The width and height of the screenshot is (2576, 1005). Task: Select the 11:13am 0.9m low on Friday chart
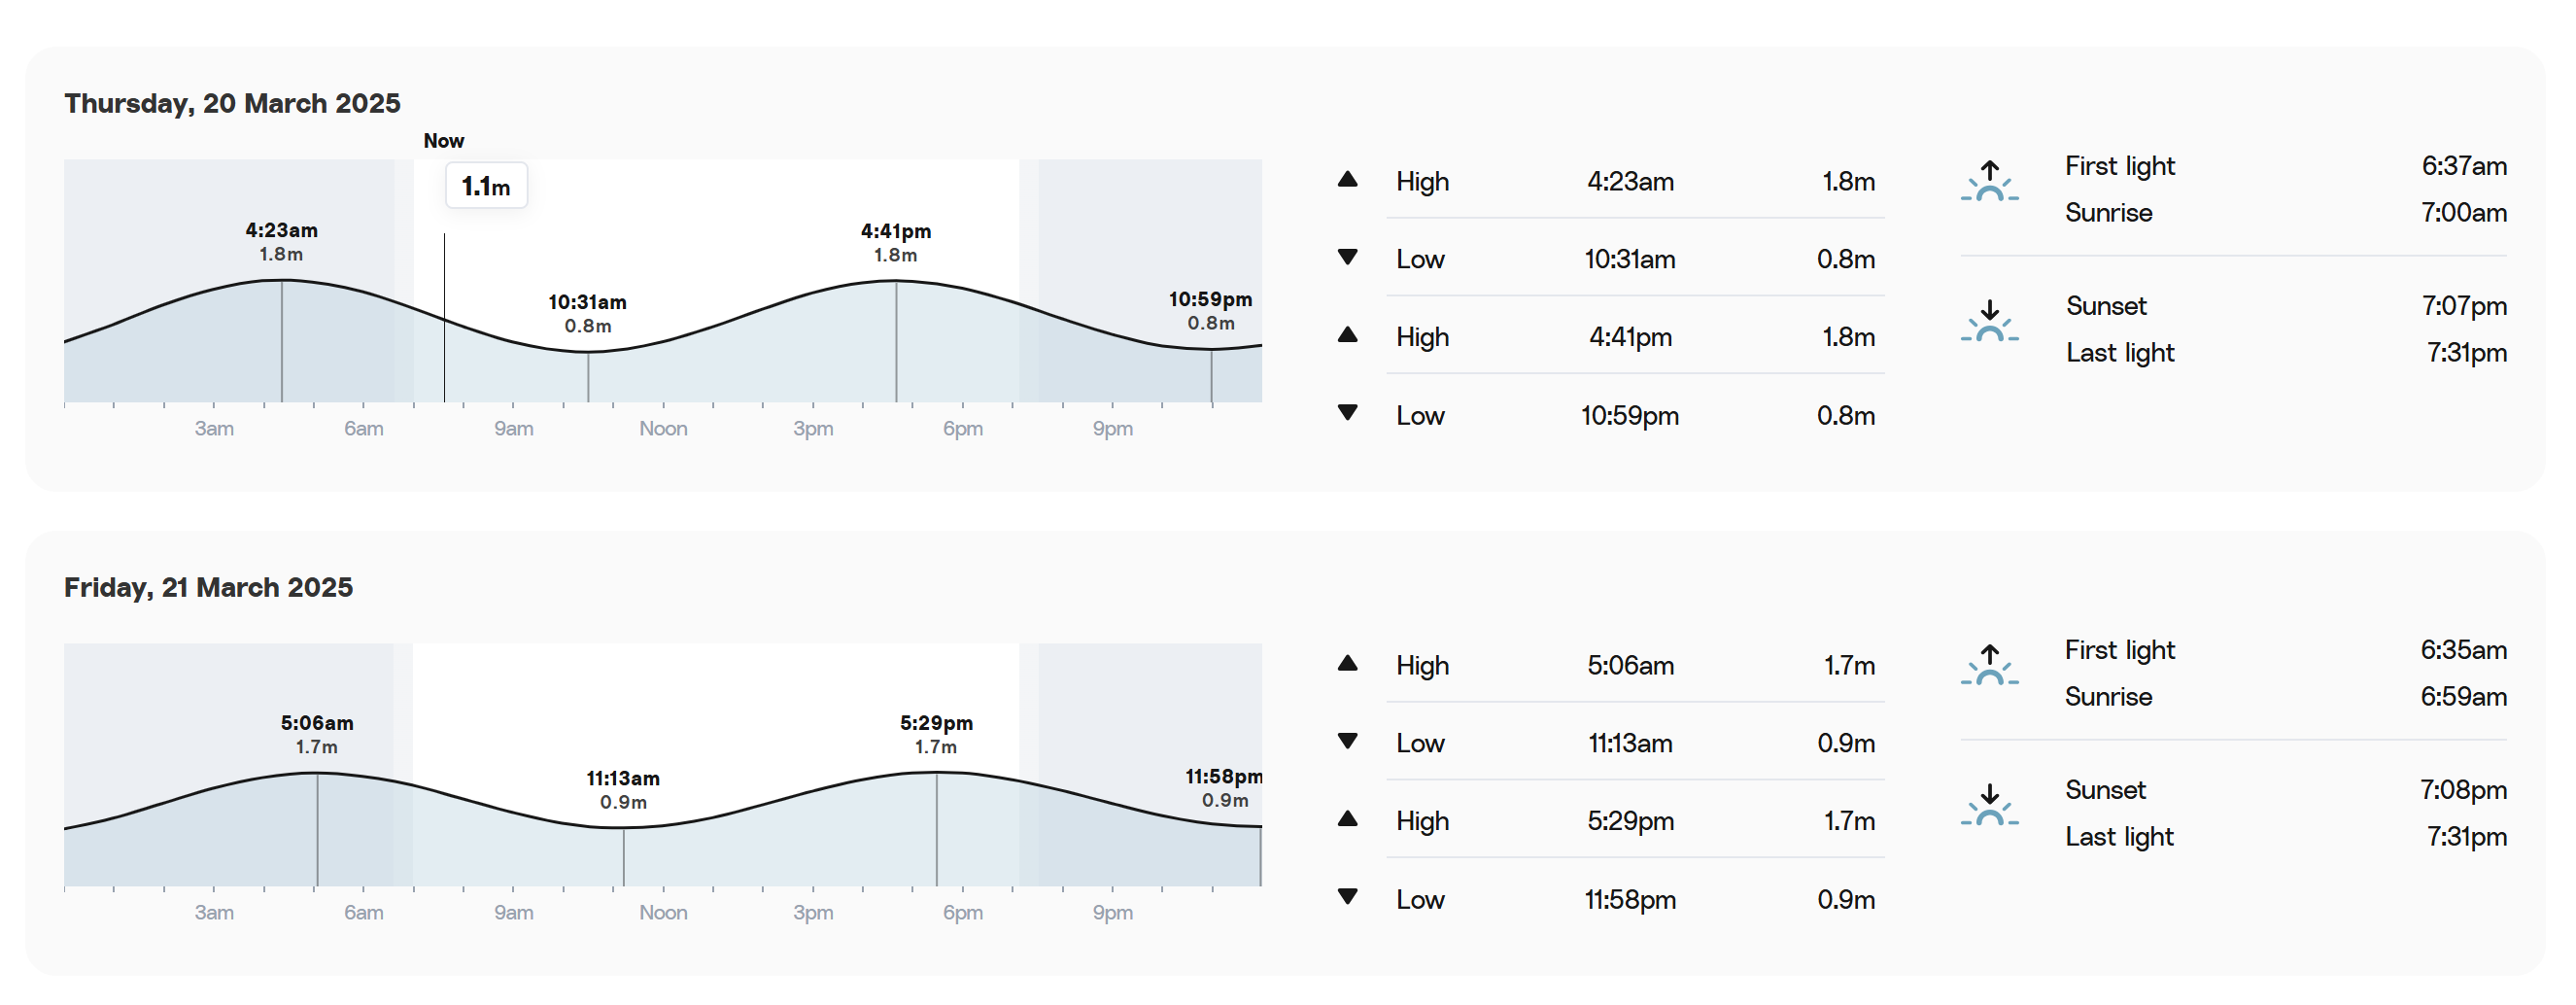click(x=623, y=790)
